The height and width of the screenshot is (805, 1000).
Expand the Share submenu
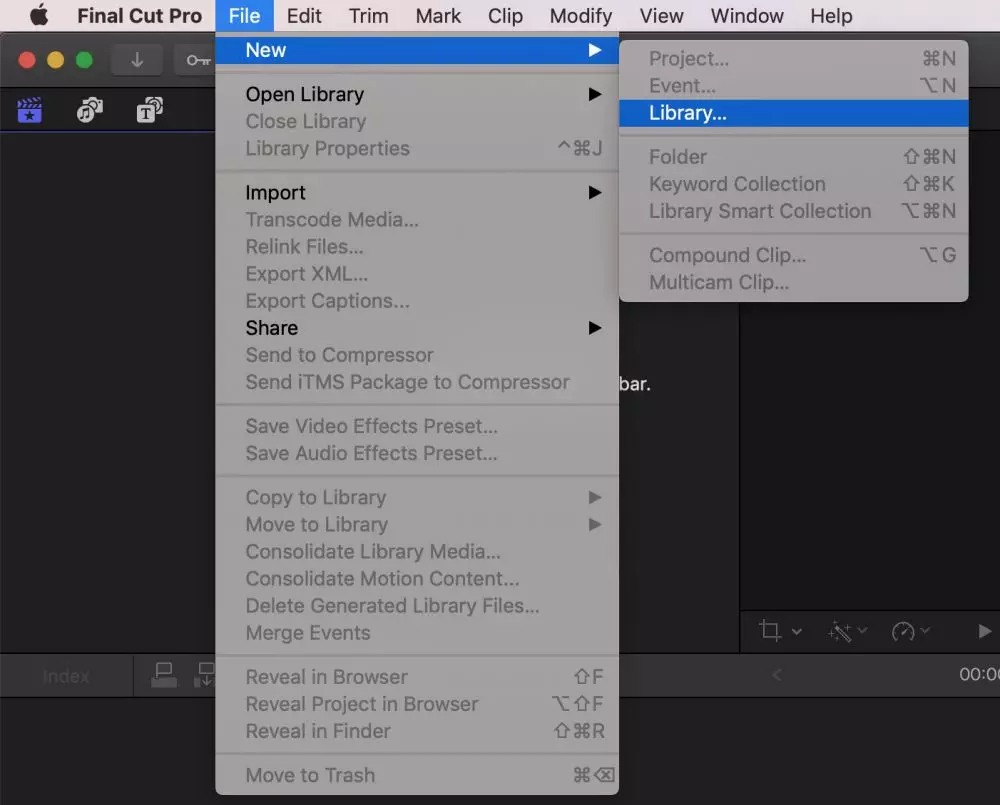click(x=417, y=328)
